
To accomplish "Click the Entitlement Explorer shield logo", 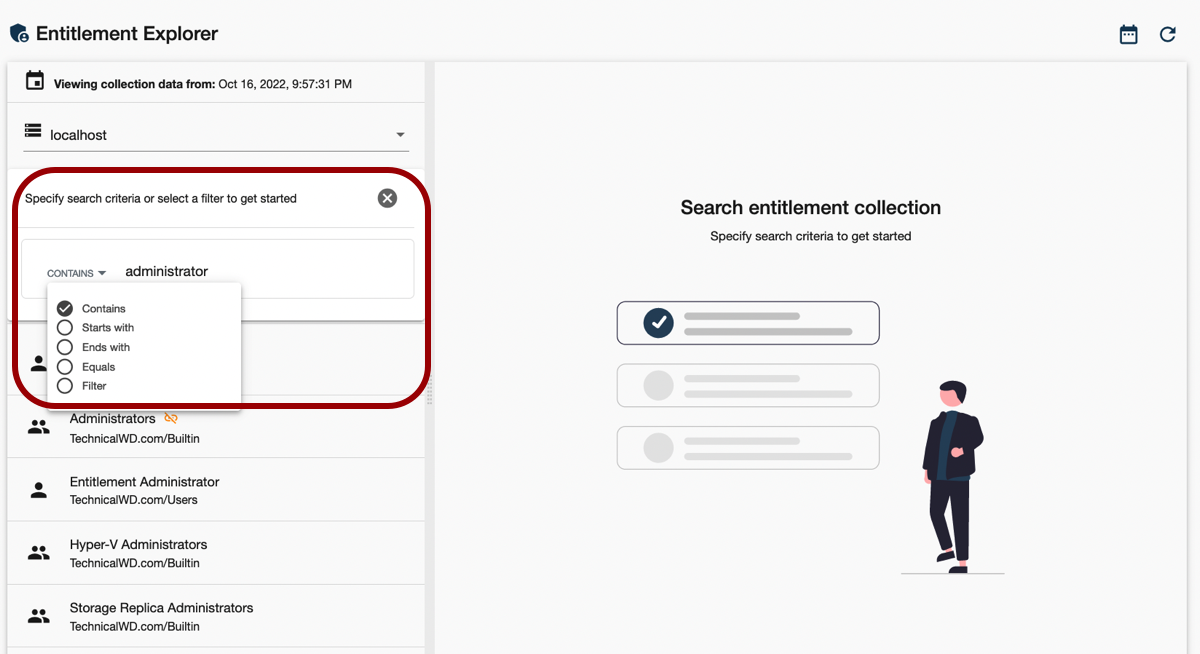I will 19,34.
